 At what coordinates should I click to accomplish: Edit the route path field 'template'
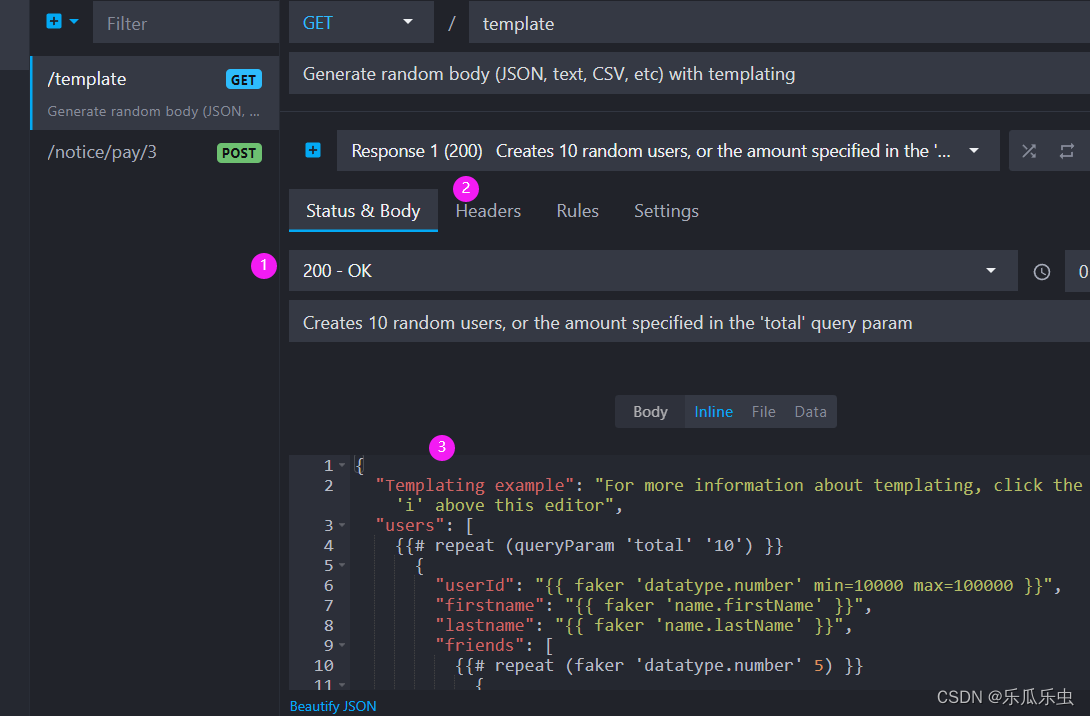pyautogui.click(x=779, y=23)
